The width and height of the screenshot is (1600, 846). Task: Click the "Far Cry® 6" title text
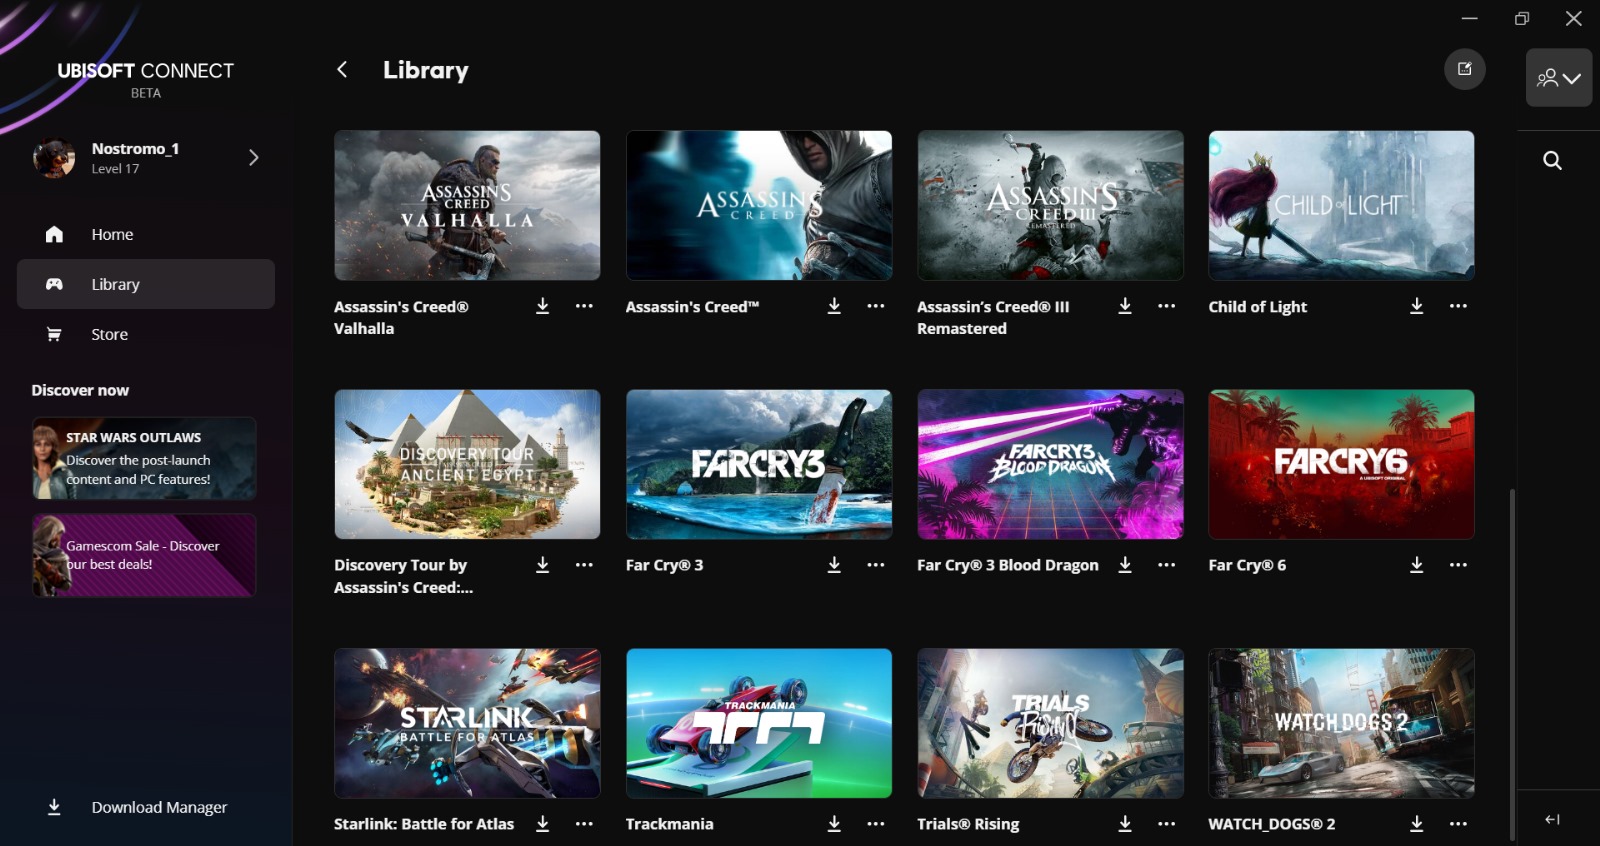coord(1247,565)
